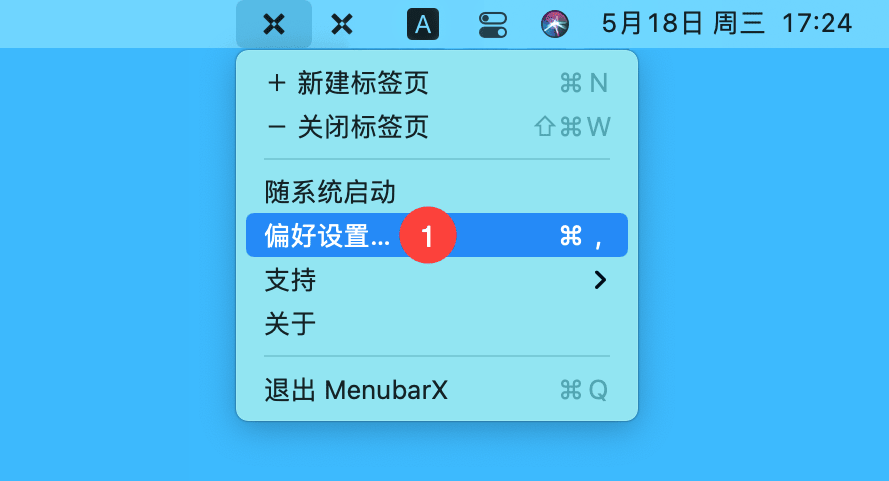
Task: Choose 关于 from the menu
Action: pos(437,324)
